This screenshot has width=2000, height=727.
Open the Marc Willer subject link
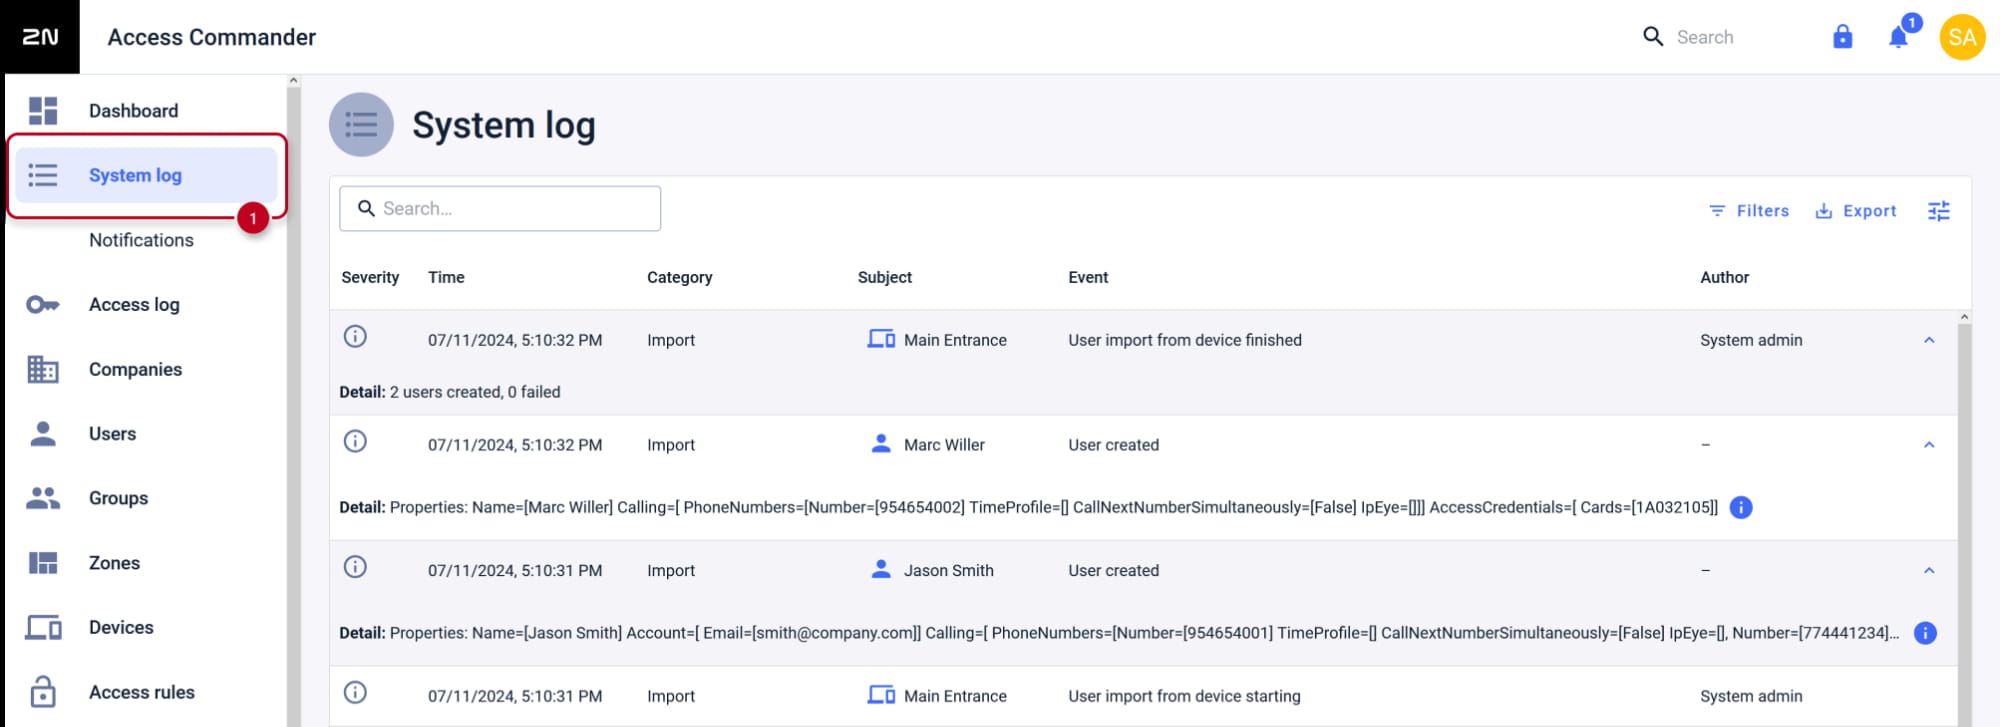pos(944,445)
